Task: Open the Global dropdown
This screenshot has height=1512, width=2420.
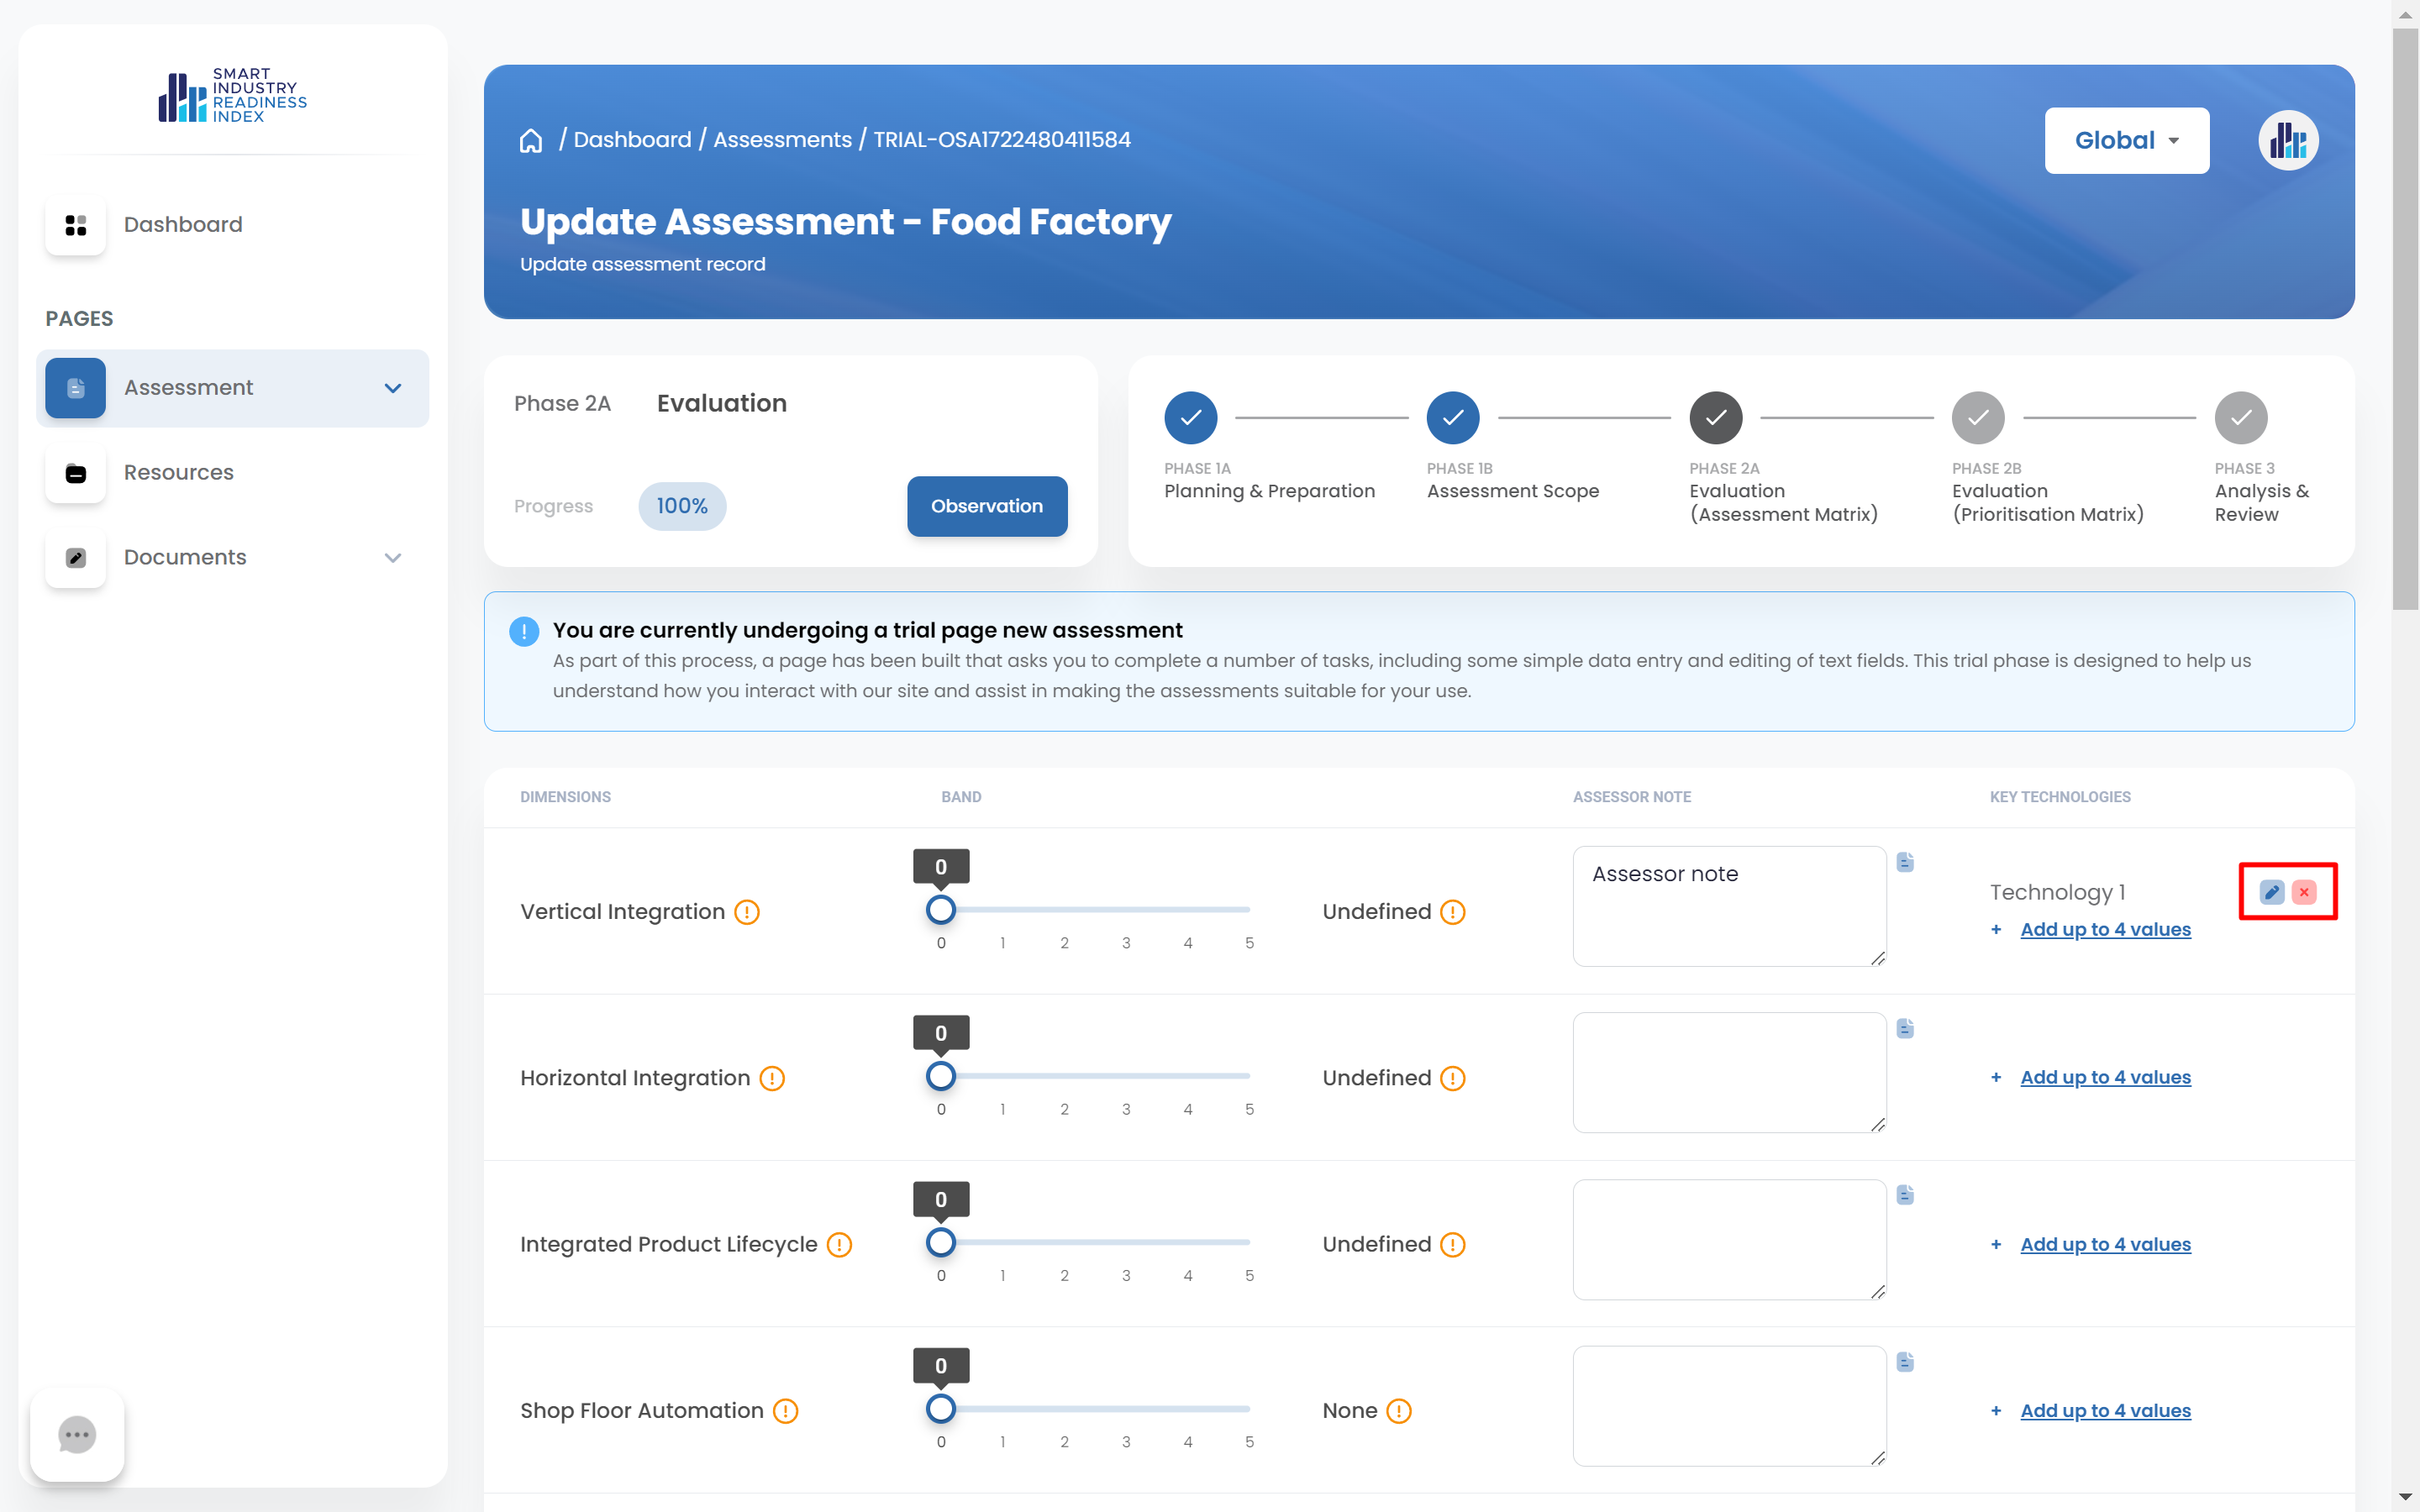Action: [2126, 141]
